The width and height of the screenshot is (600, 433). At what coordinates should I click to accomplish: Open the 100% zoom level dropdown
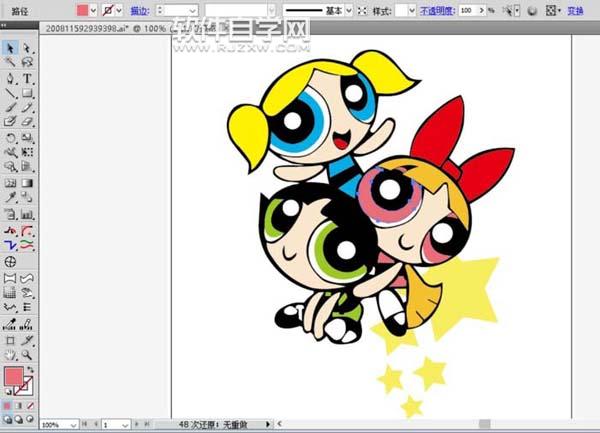click(x=73, y=425)
